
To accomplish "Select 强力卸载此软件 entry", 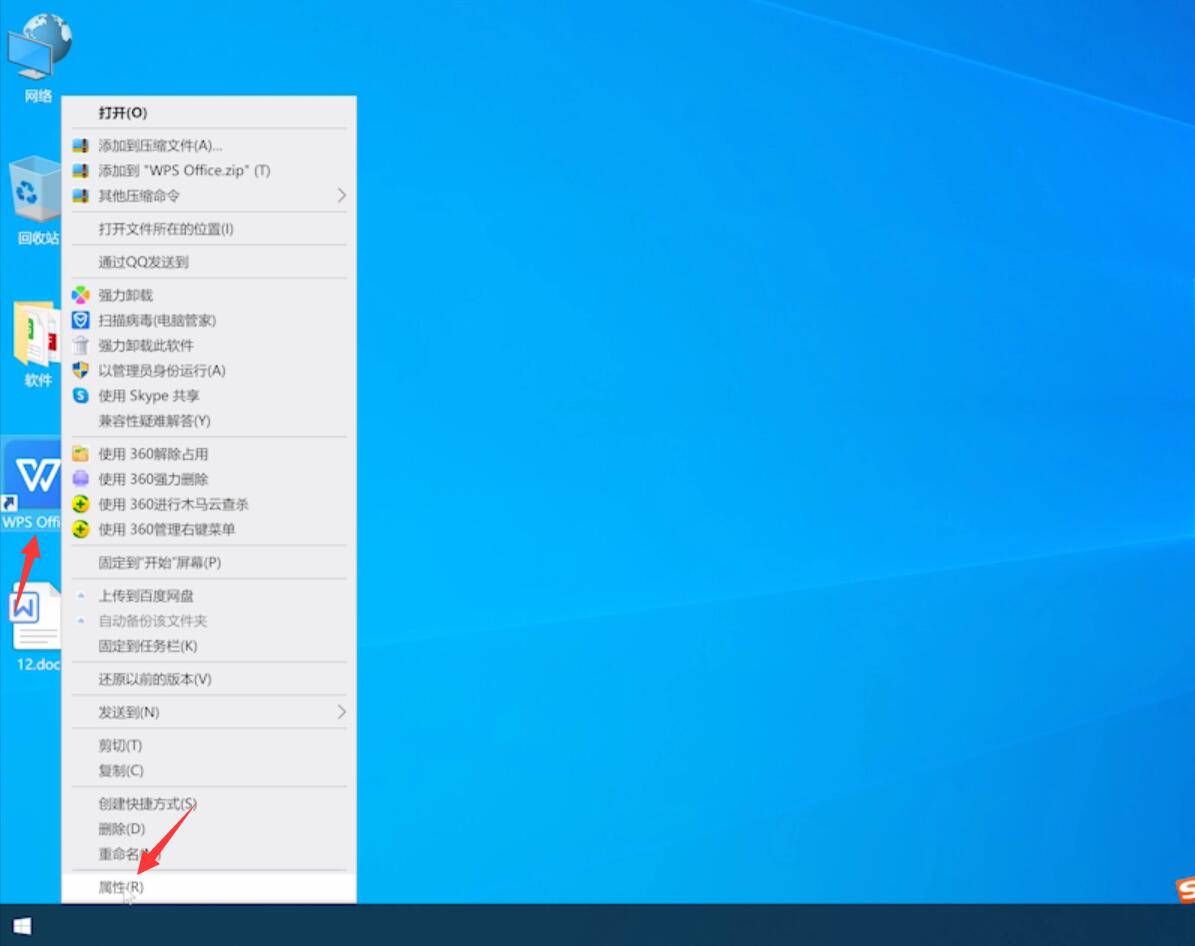I will pos(209,345).
